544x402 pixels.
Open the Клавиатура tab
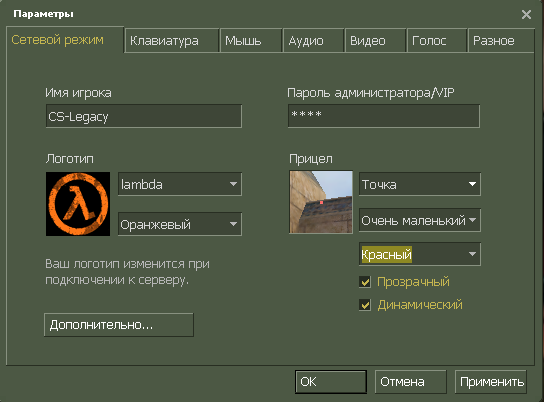(172, 41)
